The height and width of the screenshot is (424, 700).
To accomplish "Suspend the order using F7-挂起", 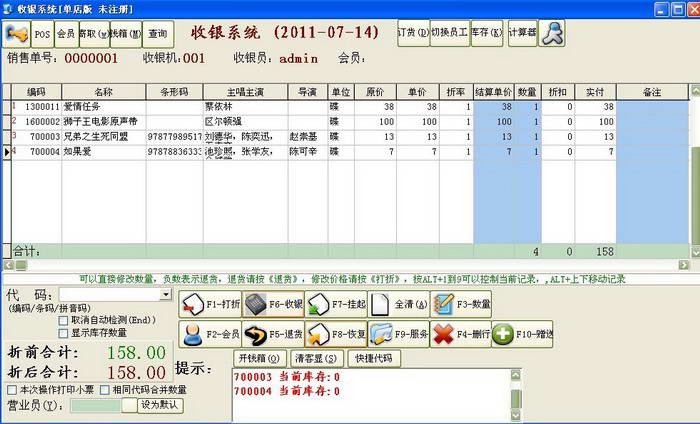I will click(336, 304).
